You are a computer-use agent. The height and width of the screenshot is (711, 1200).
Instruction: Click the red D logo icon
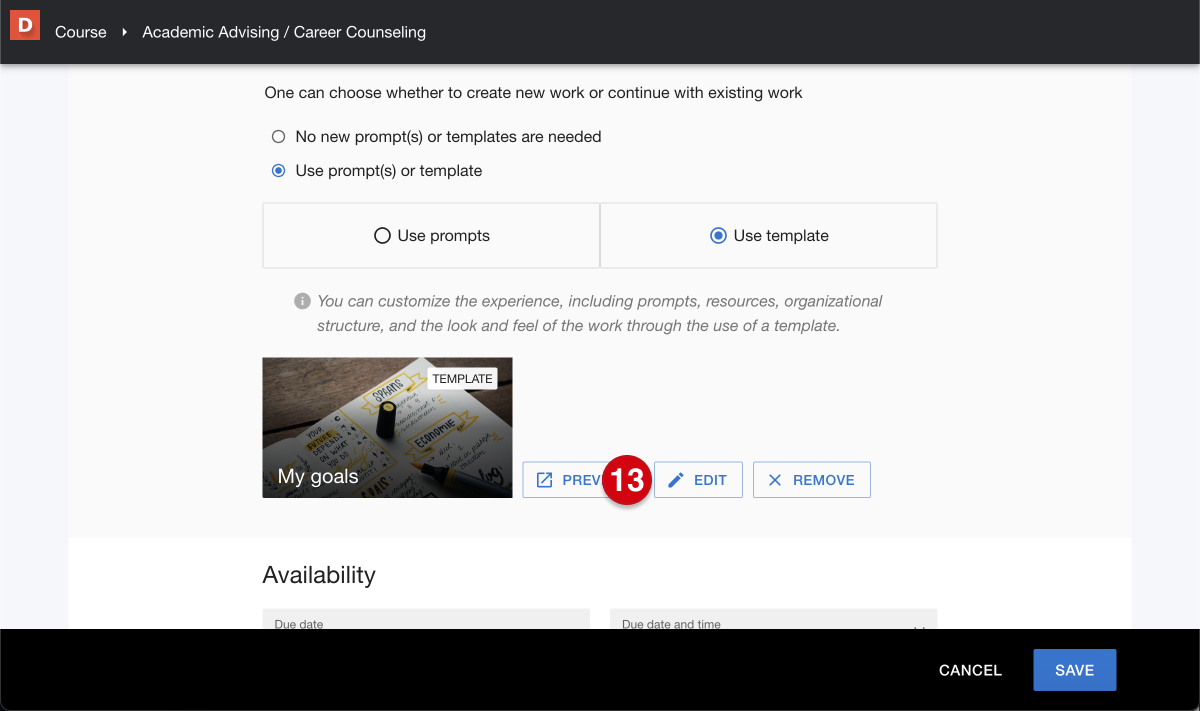tap(25, 25)
